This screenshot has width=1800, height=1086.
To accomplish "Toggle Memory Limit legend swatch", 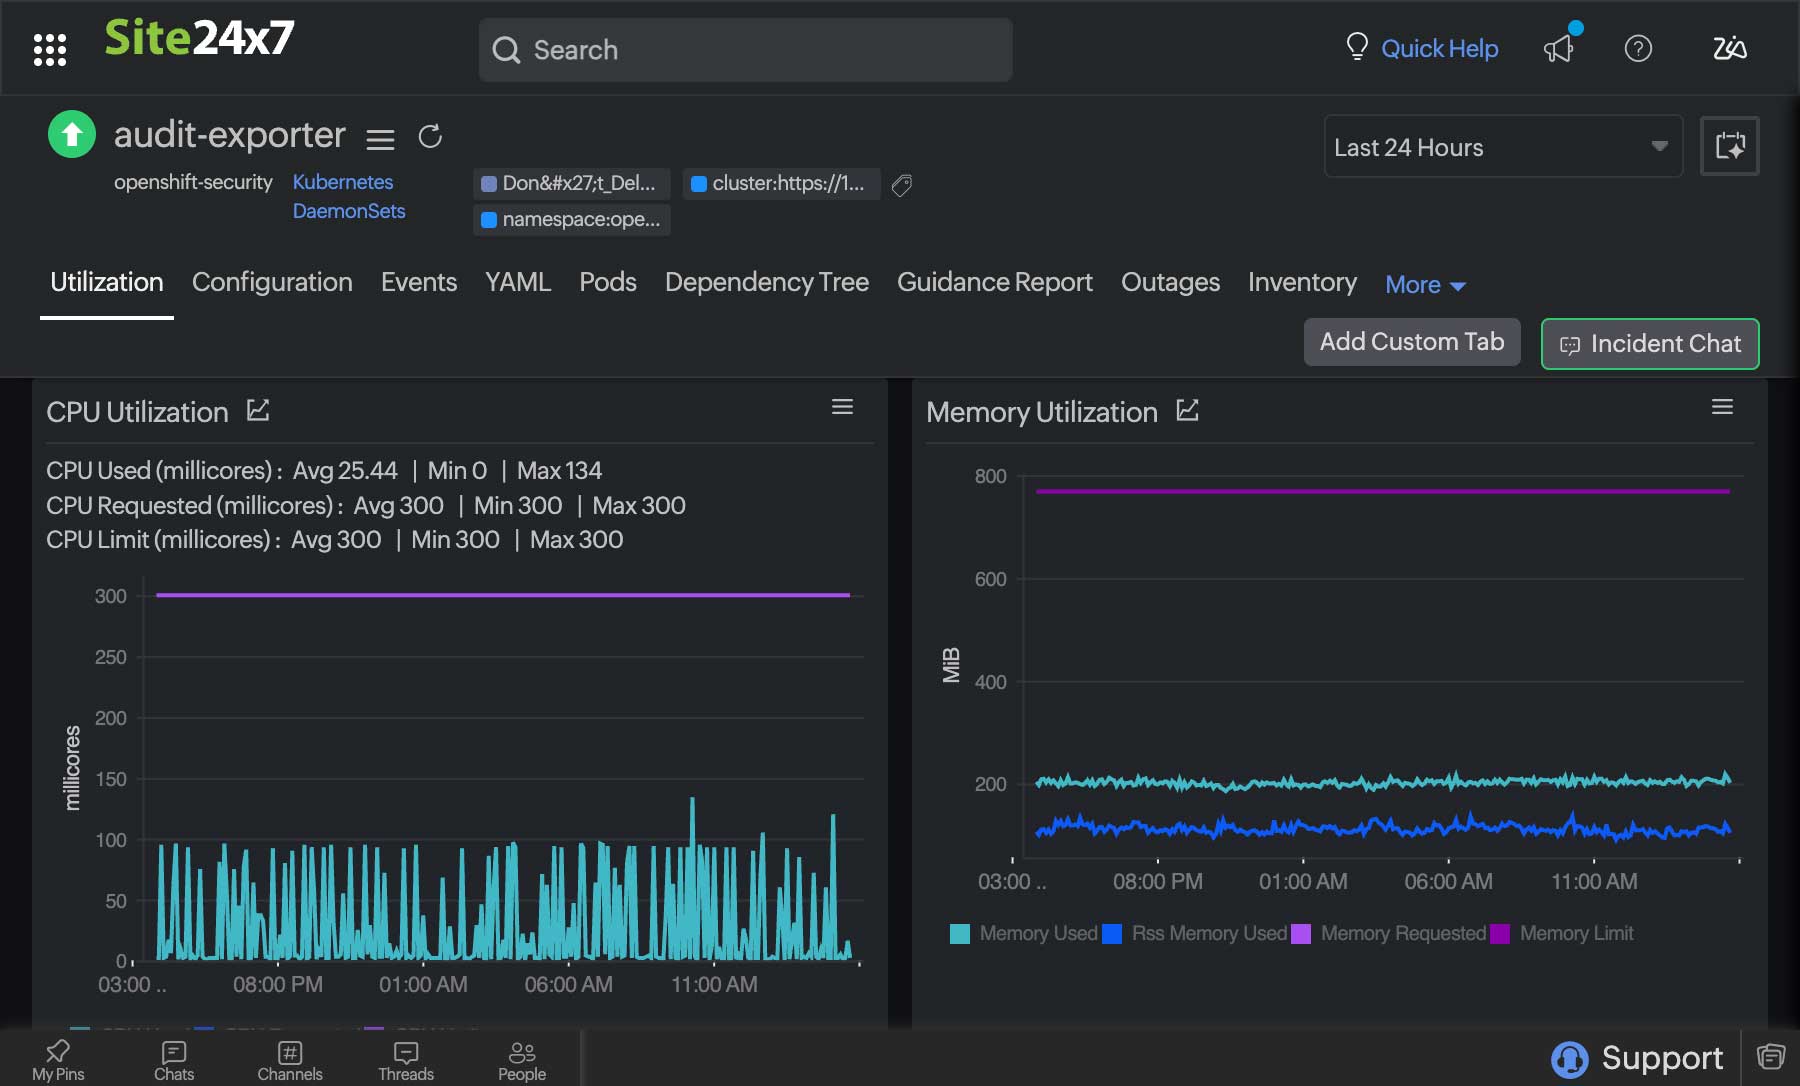I will pyautogui.click(x=1500, y=934).
